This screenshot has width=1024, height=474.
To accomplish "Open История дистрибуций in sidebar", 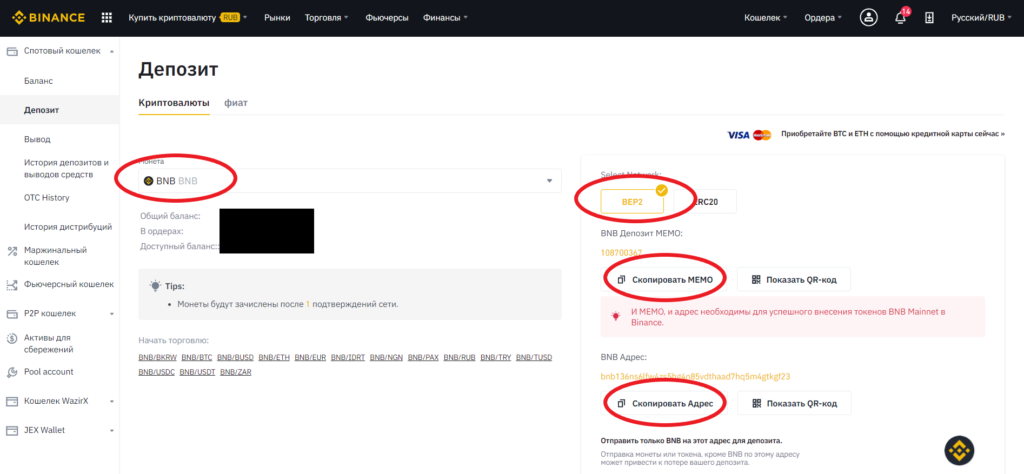I will (x=68, y=227).
